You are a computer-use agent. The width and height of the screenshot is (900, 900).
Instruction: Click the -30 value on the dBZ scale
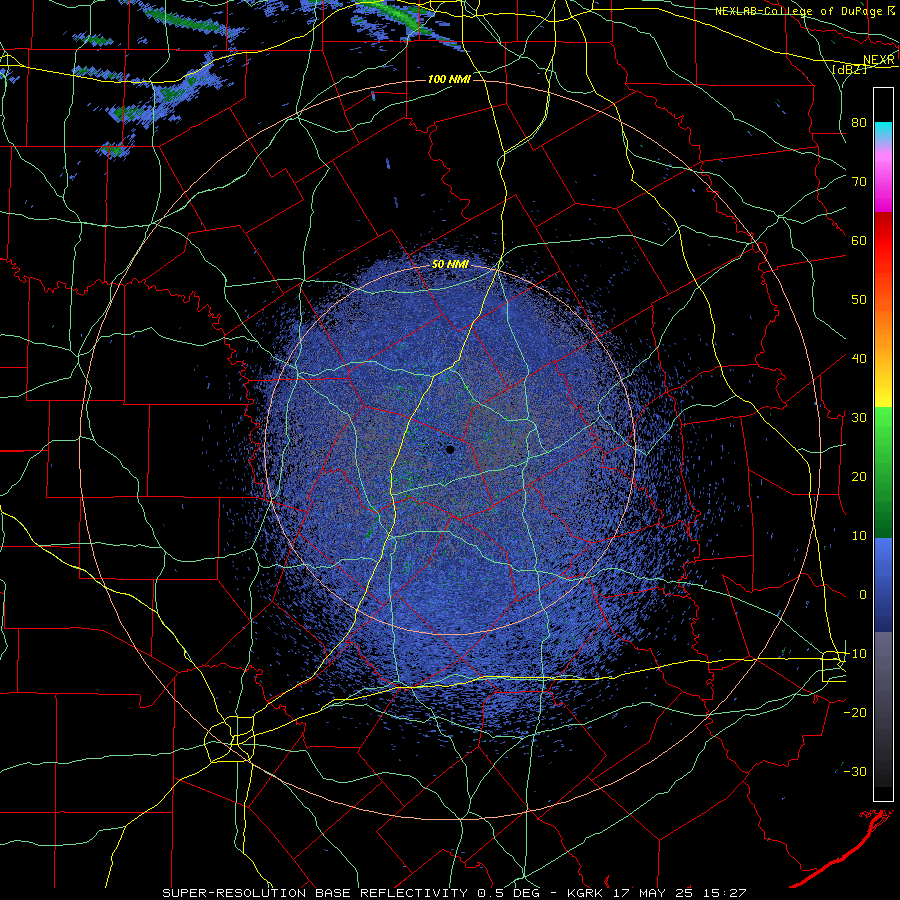tap(855, 771)
